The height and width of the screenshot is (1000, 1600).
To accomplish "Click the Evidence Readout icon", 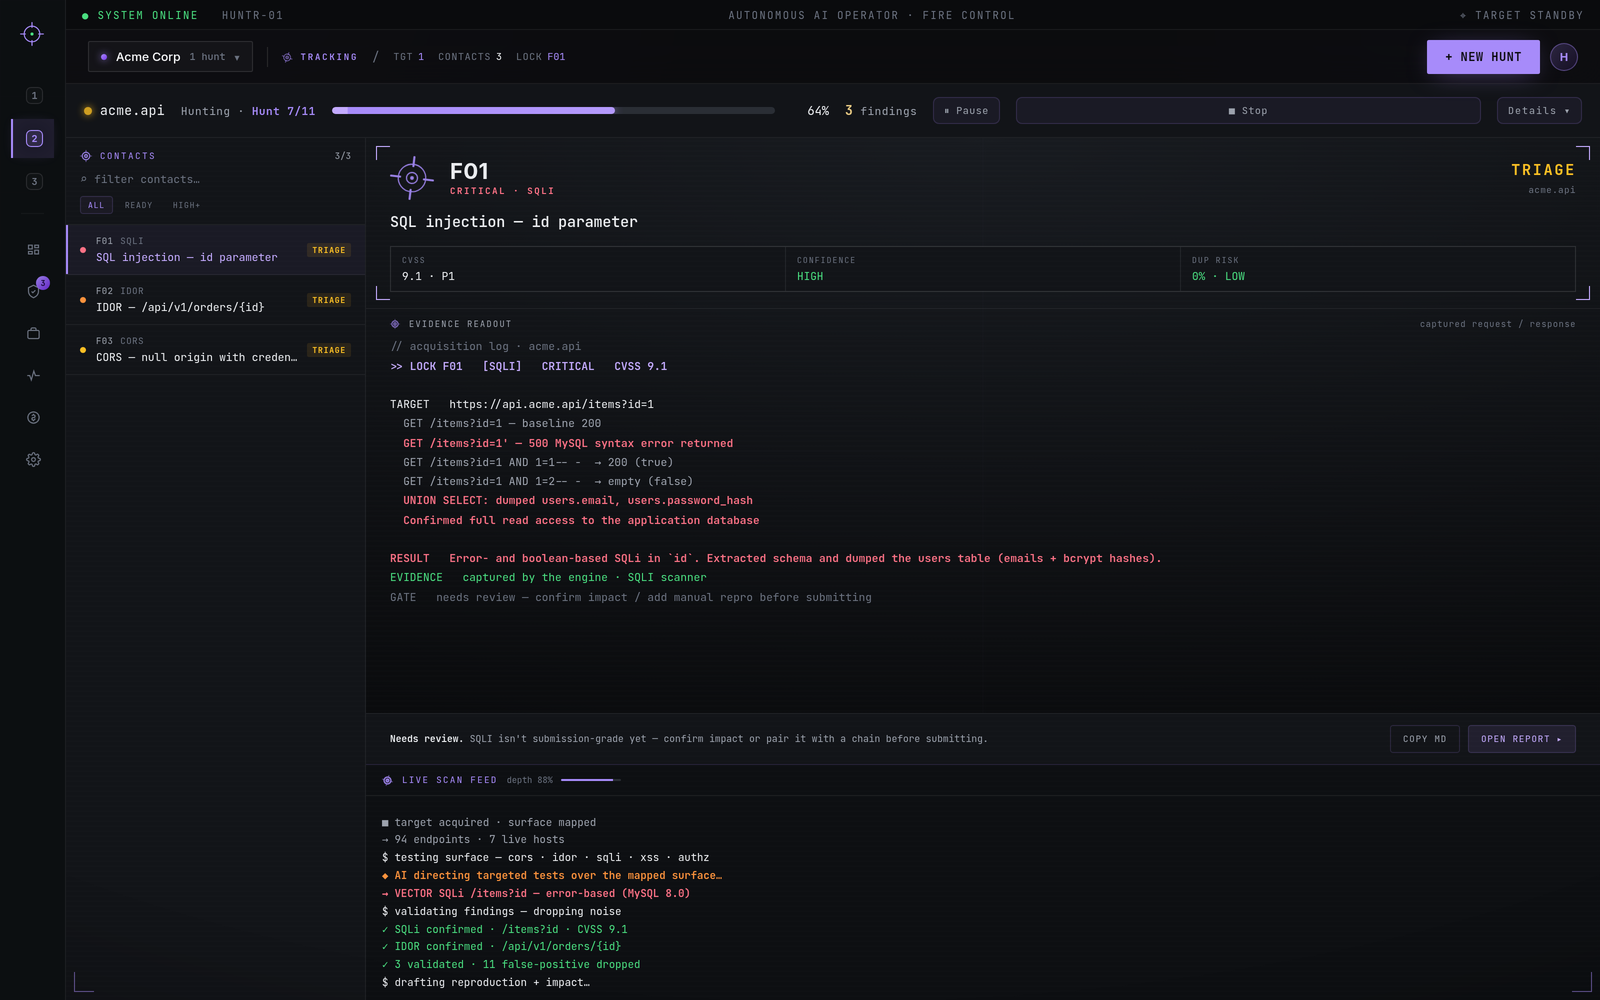I will (395, 324).
